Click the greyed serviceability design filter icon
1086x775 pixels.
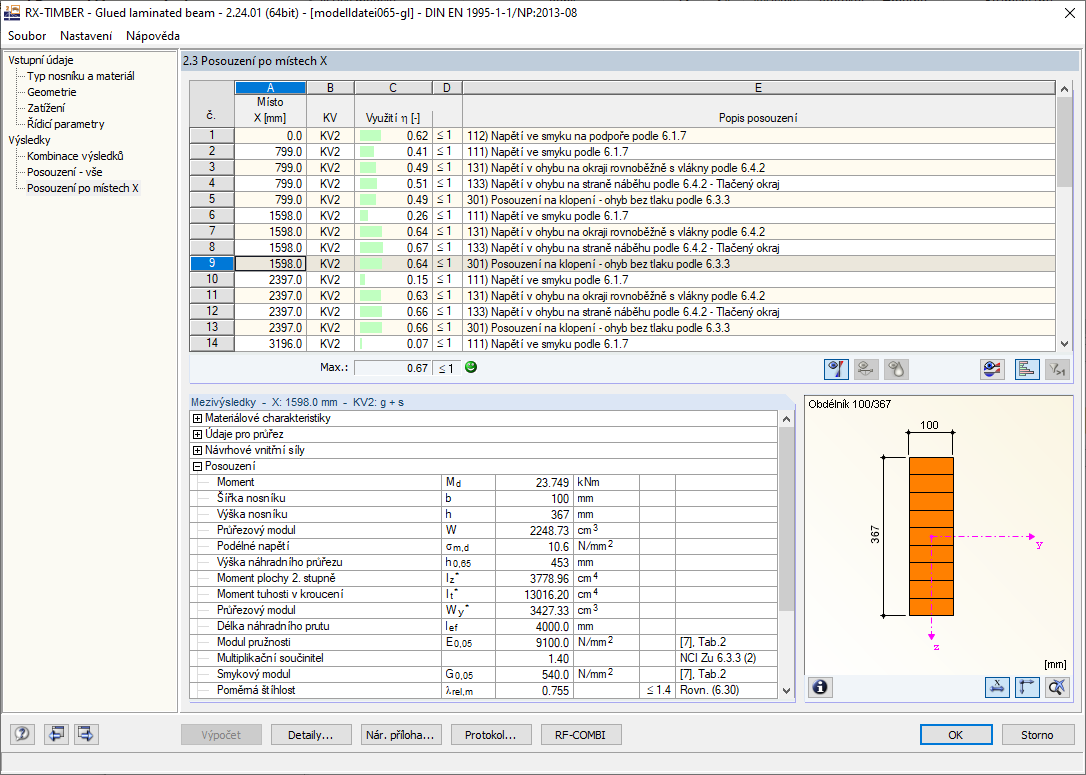866,369
